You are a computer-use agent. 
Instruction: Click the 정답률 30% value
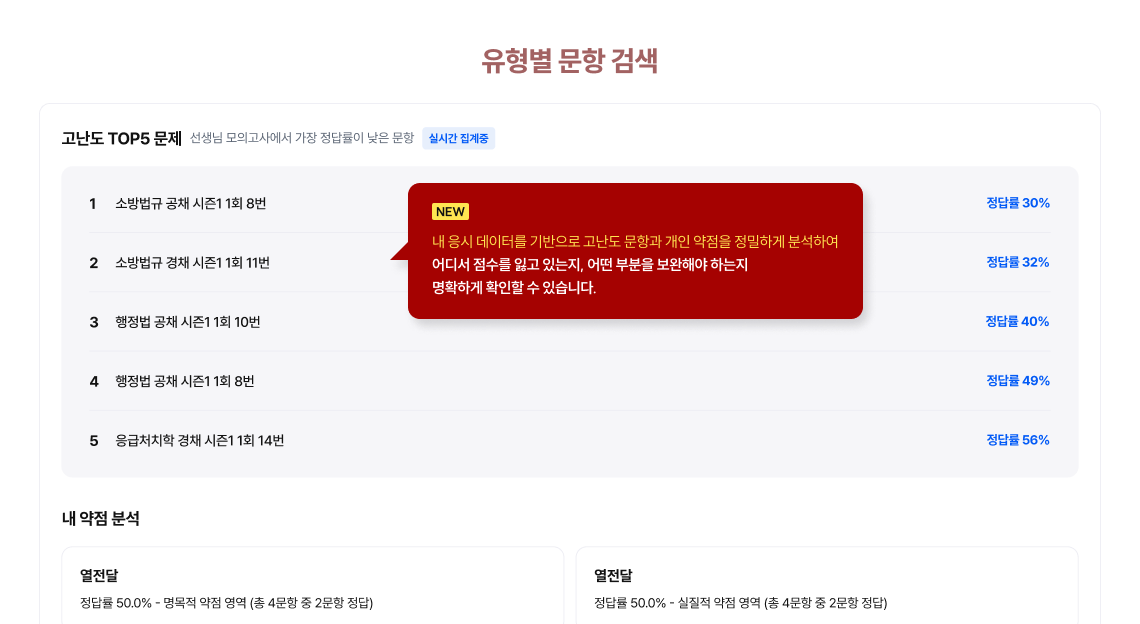pos(1017,203)
